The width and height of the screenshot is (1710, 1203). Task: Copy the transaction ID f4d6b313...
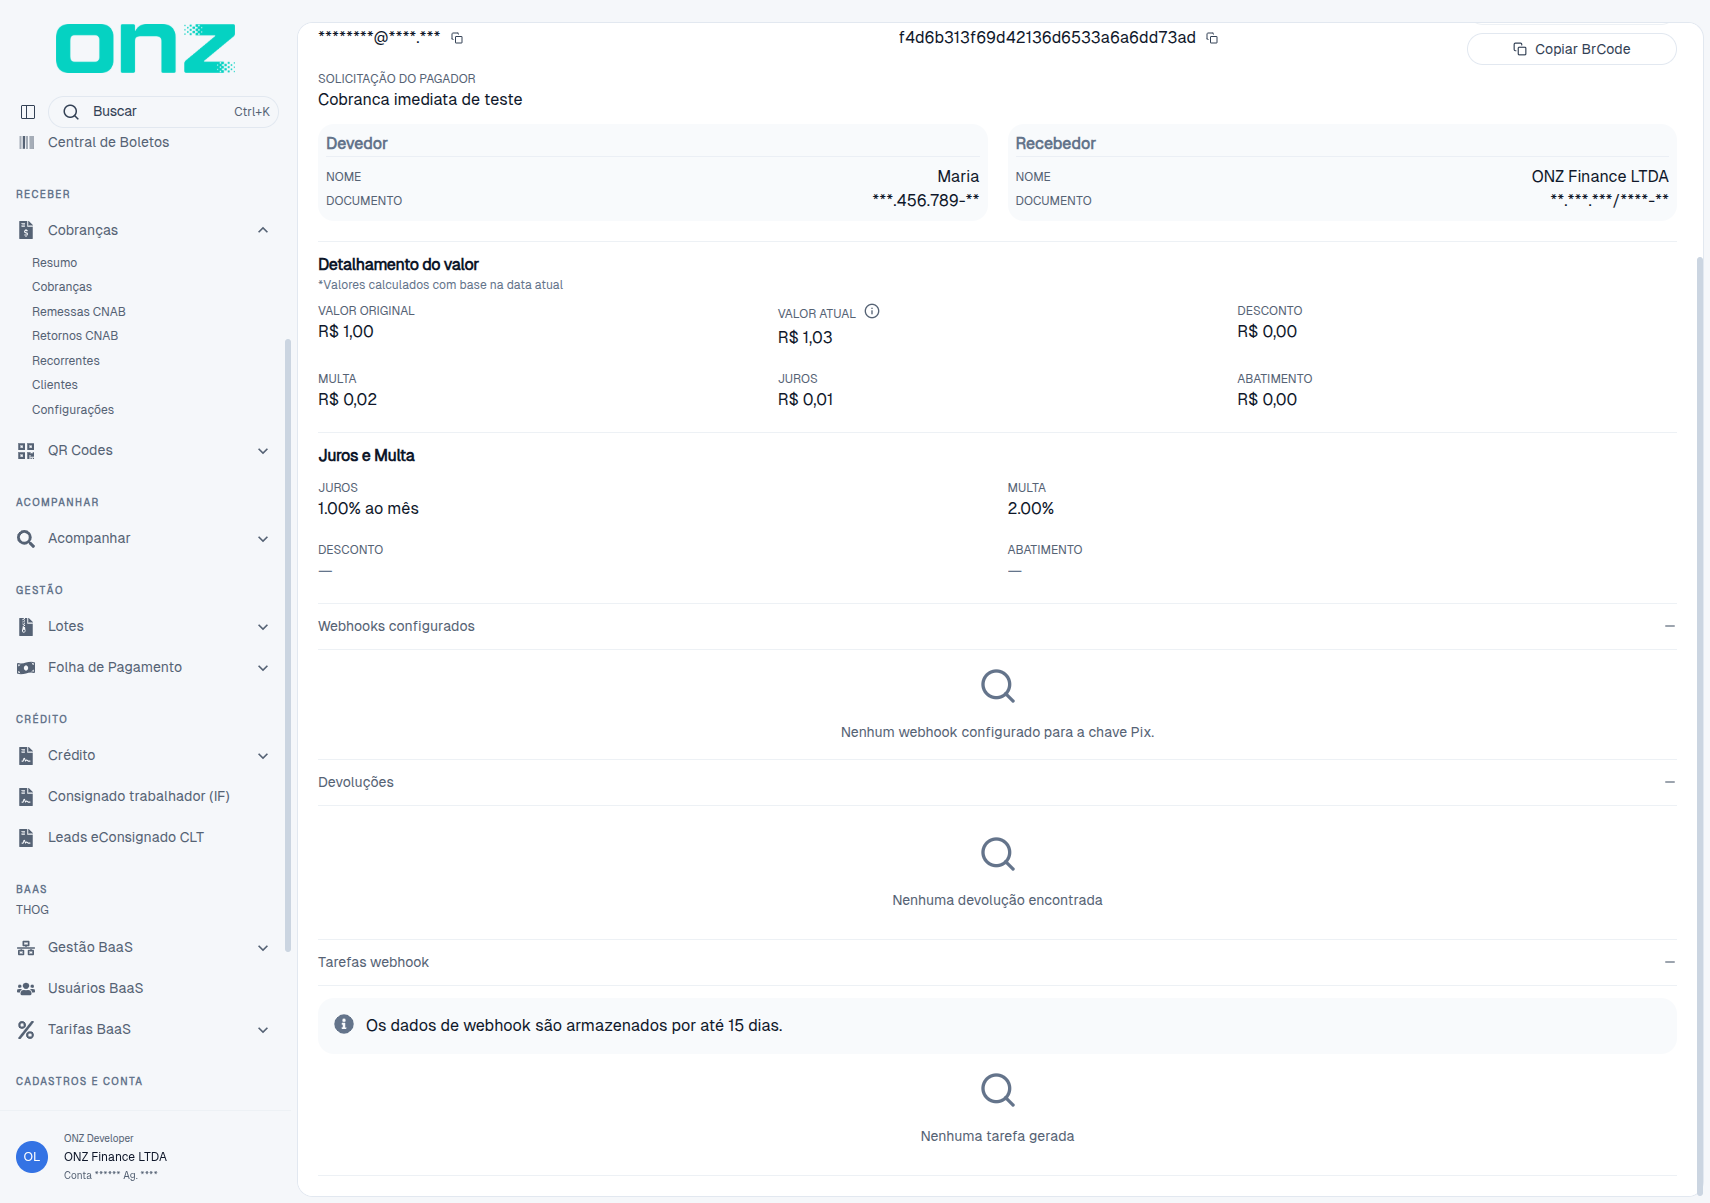point(1212,38)
